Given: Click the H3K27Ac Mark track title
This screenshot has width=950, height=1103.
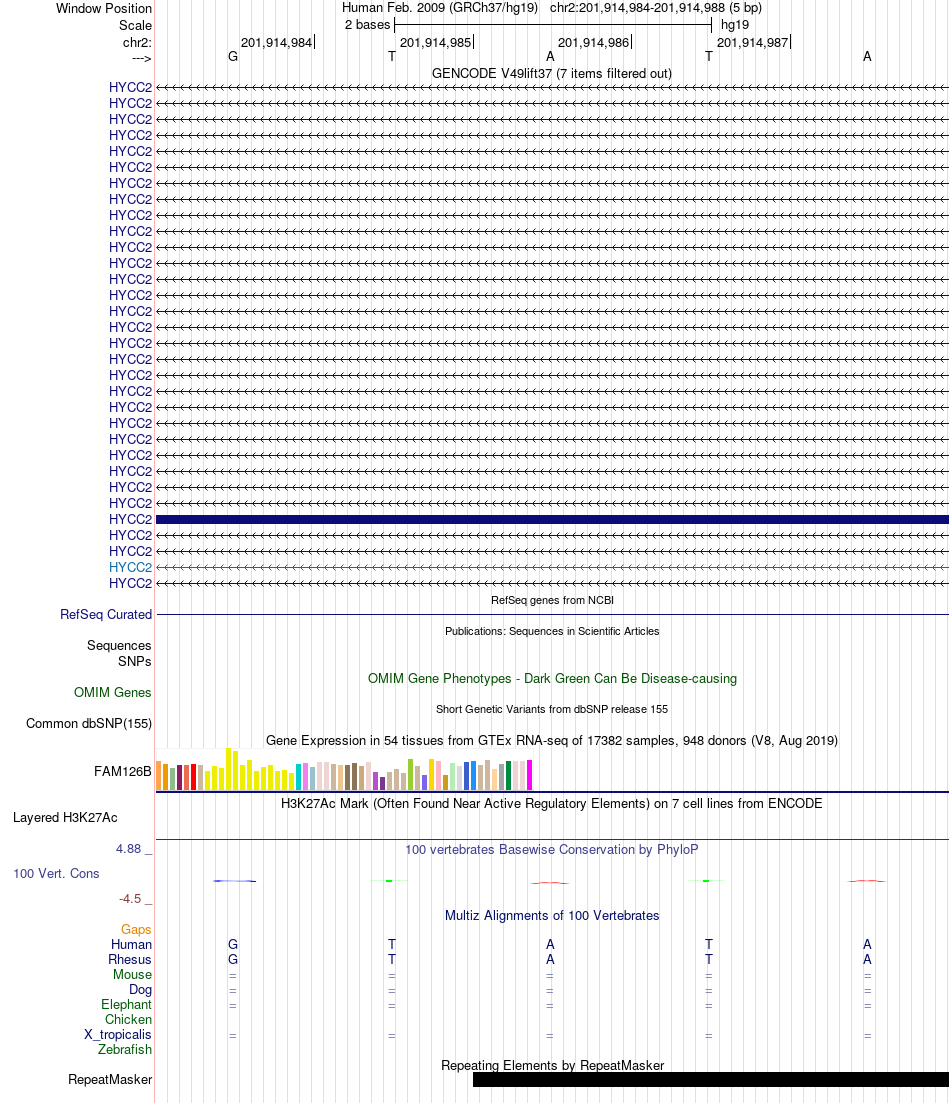Looking at the screenshot, I should pos(552,803).
